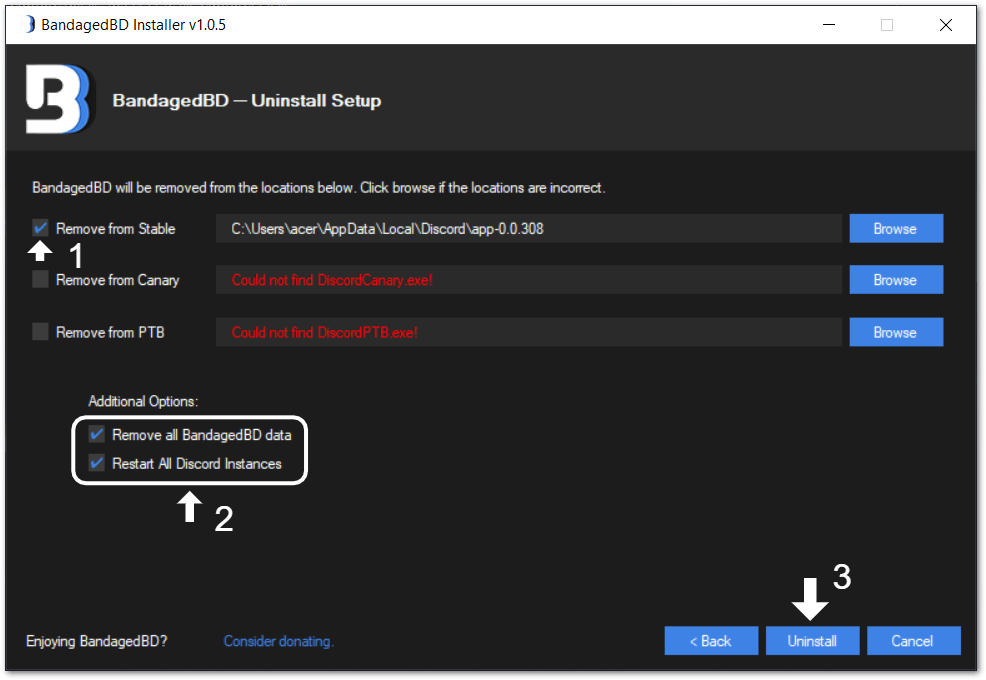Cancel the uninstall setup
The height and width of the screenshot is (680, 986).
pyautogui.click(x=914, y=641)
